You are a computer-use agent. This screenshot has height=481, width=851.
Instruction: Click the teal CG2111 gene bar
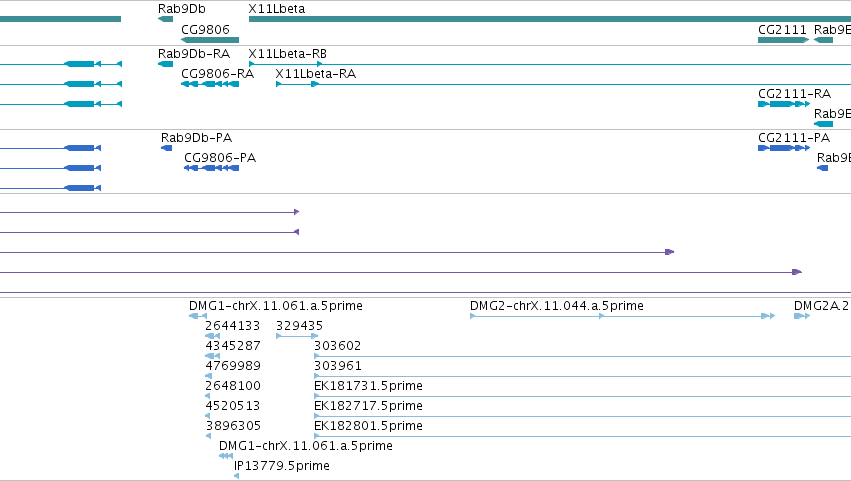(783, 40)
